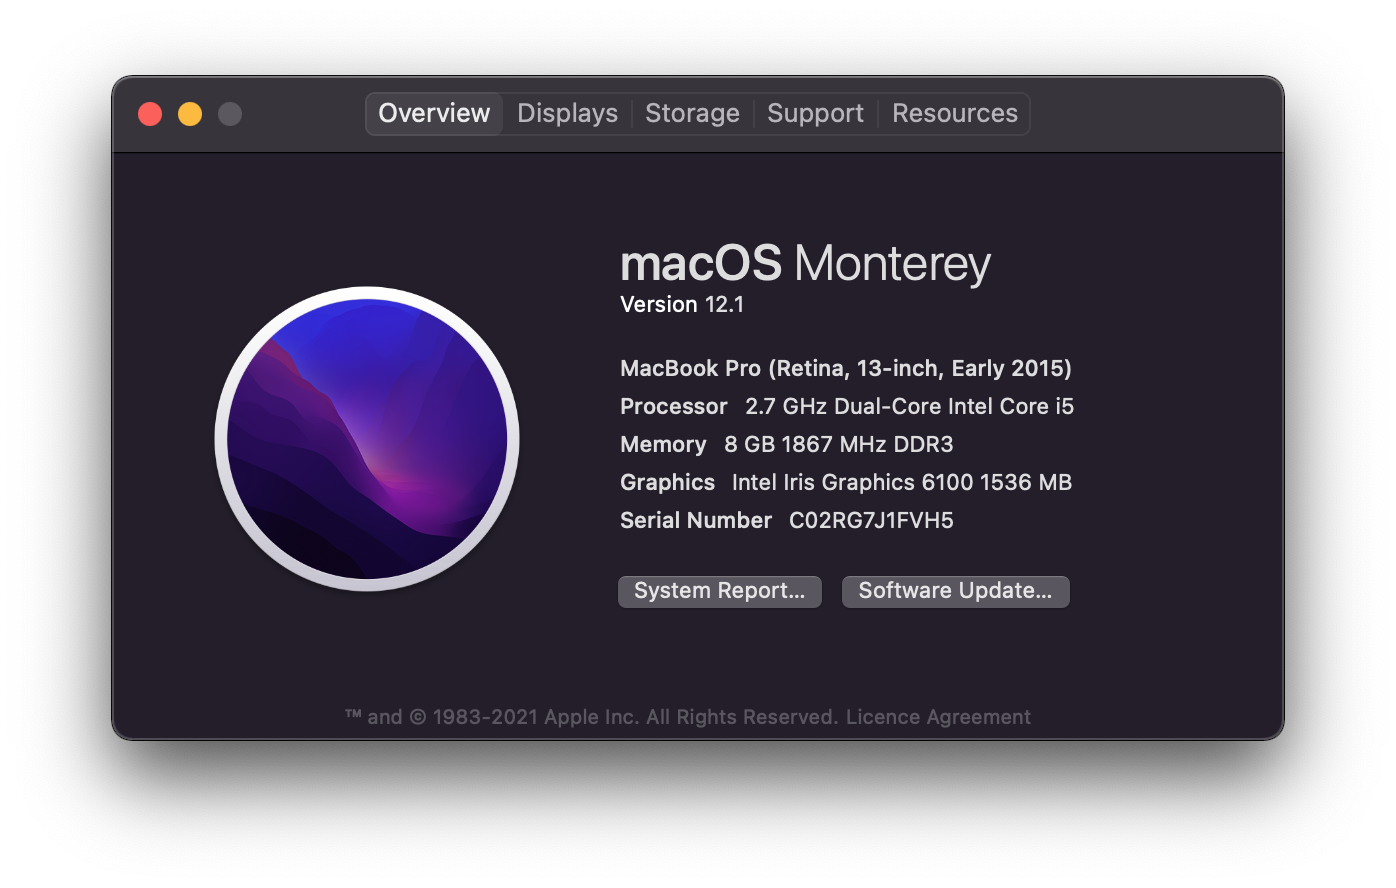Click the yellow minimize traffic light
Screen dimensions: 1396x888
coord(189,113)
